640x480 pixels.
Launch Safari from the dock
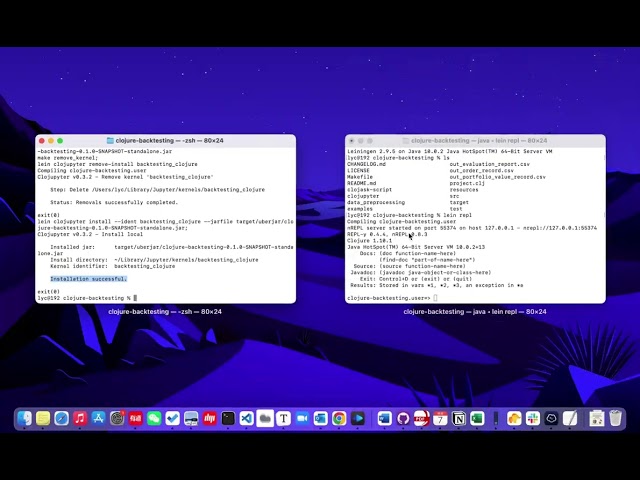click(x=62, y=418)
